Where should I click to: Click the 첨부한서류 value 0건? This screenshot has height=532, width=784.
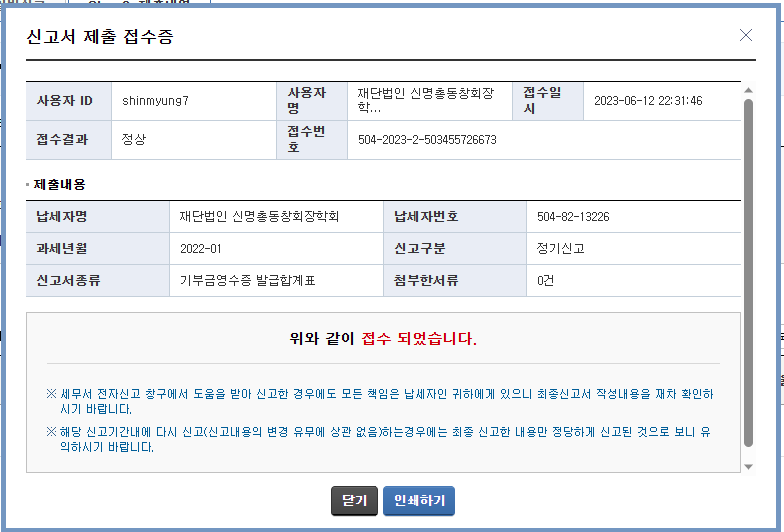[545, 280]
